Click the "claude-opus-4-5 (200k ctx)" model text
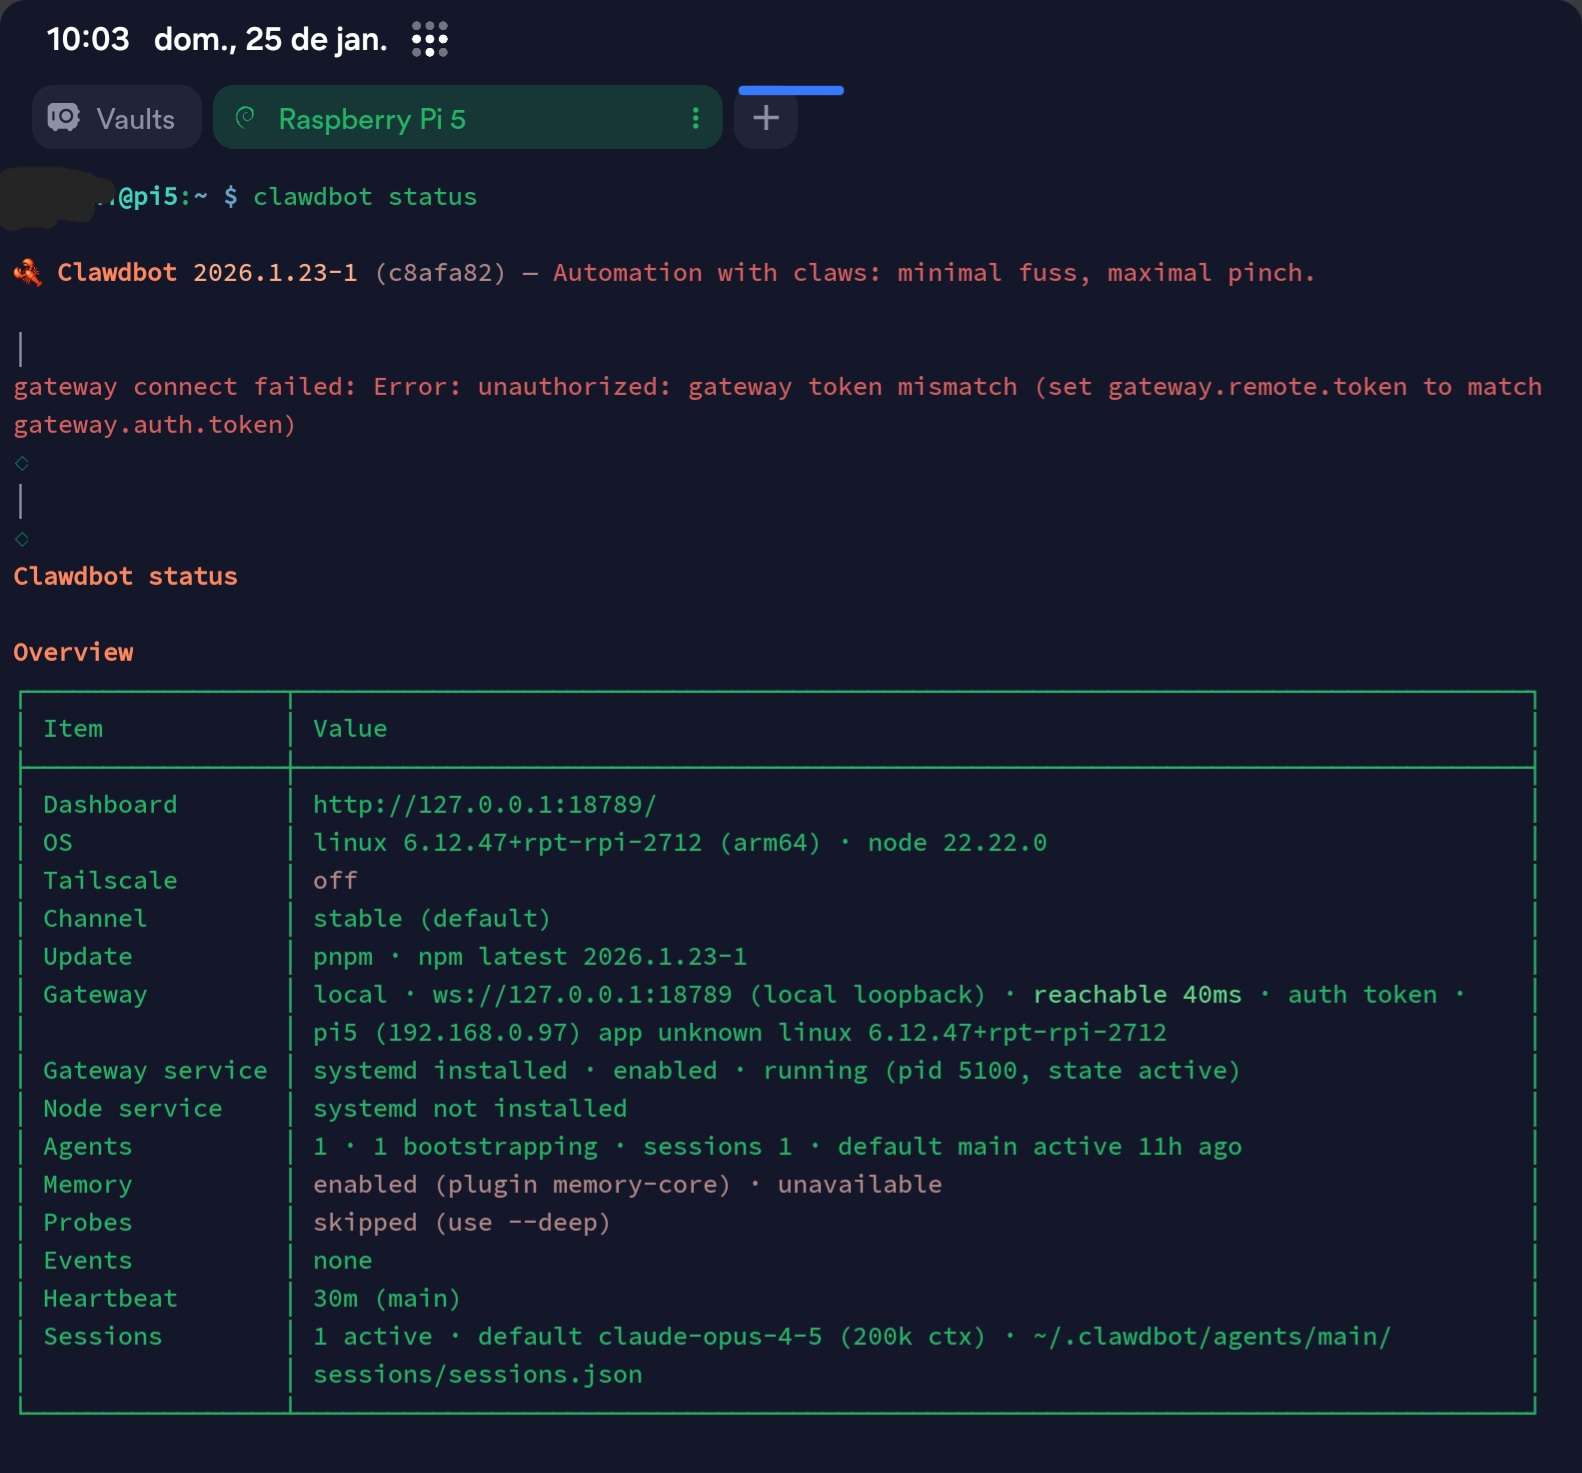This screenshot has width=1582, height=1473. click(792, 1337)
